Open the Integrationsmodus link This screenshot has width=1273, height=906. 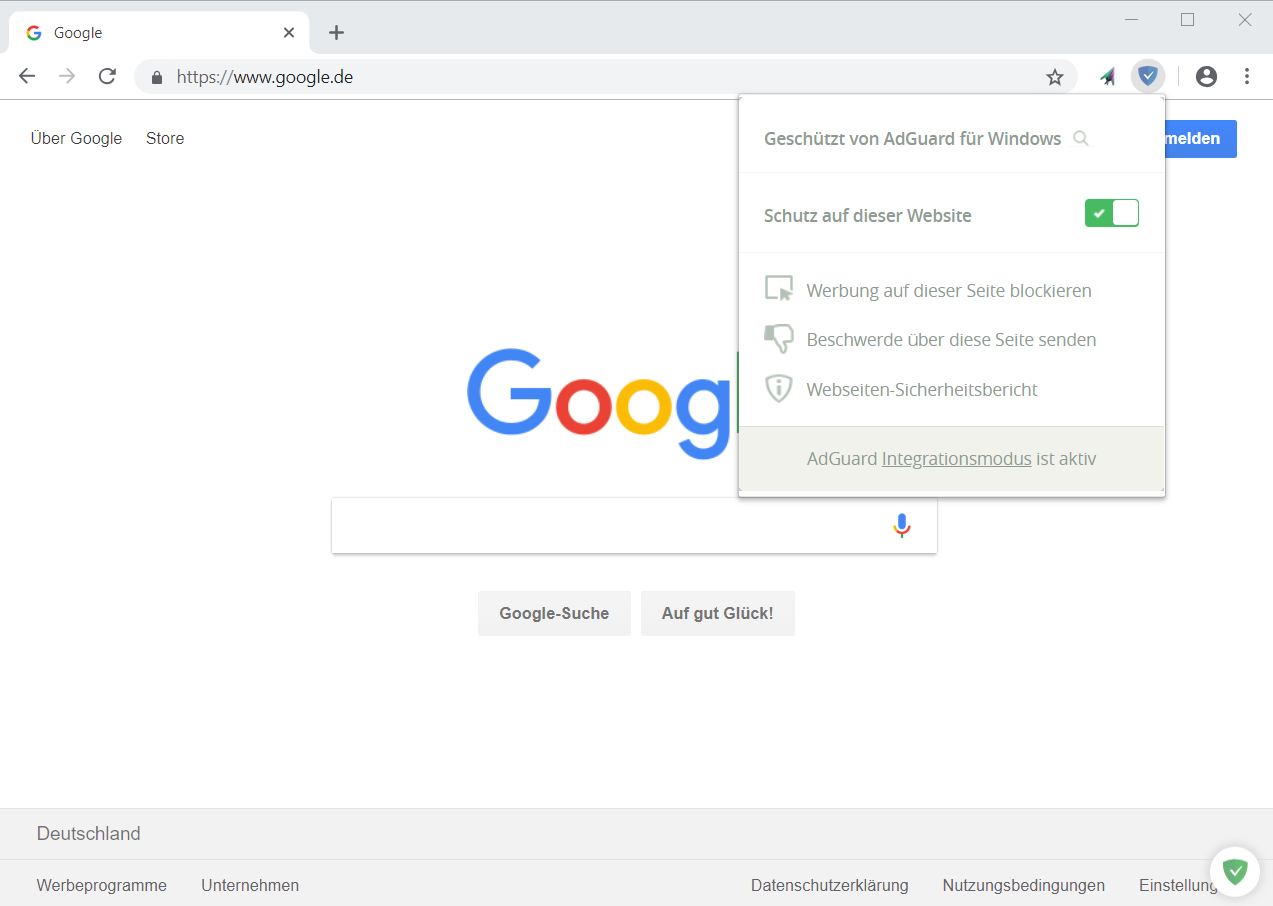tap(956, 459)
